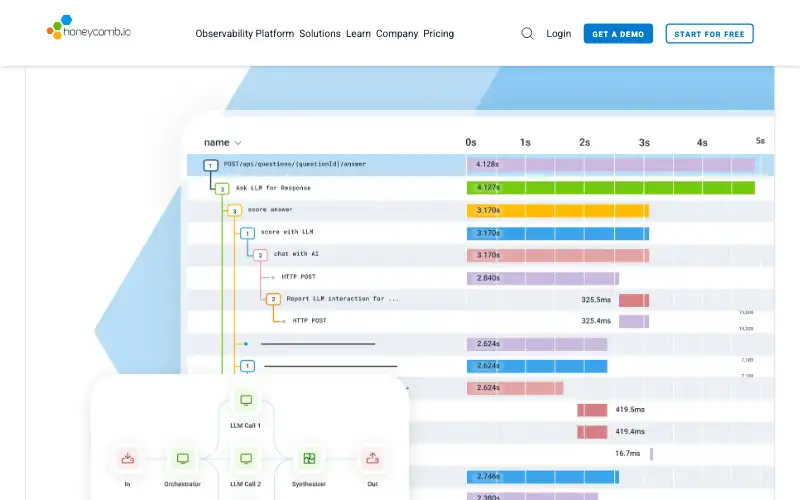Click the pink 3.170s chat with AI bar
The image size is (800, 500).
(558, 256)
